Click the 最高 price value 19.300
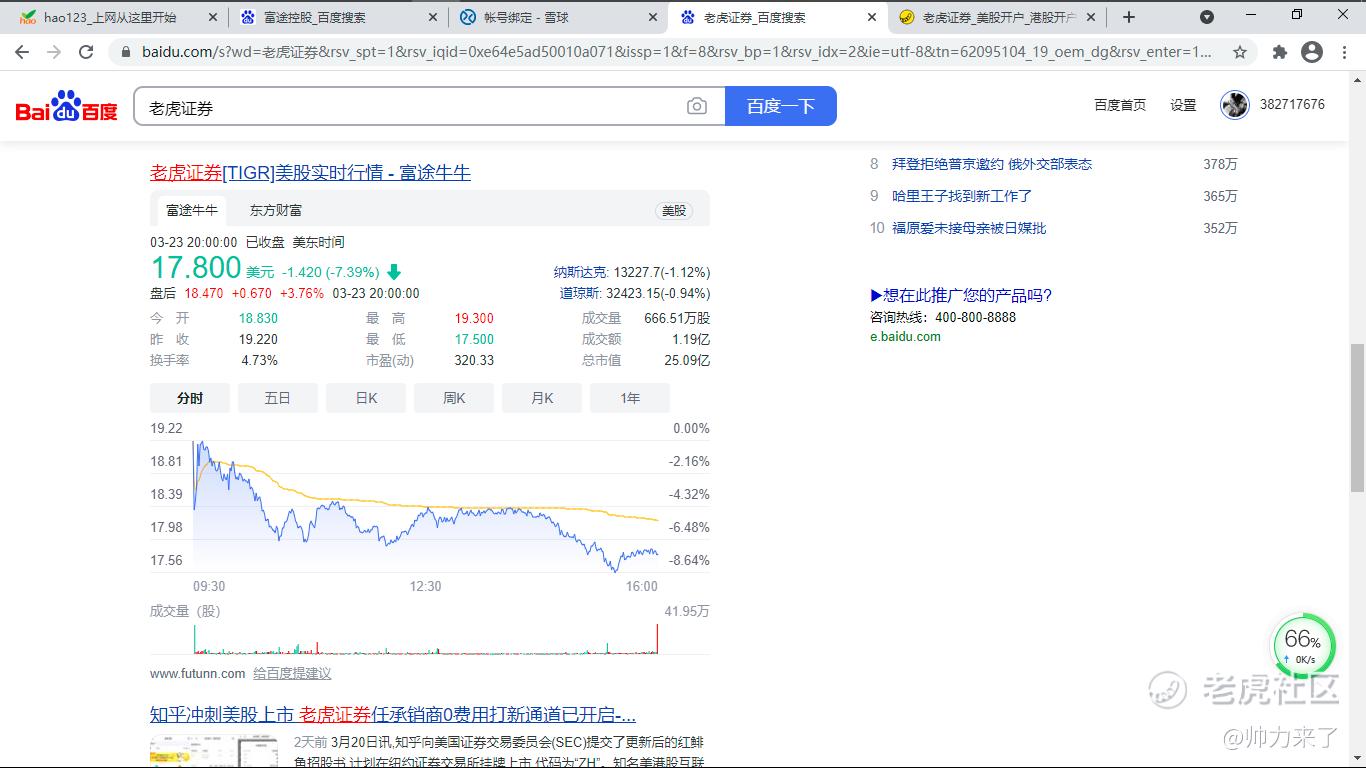The image size is (1366, 768). coord(474,318)
